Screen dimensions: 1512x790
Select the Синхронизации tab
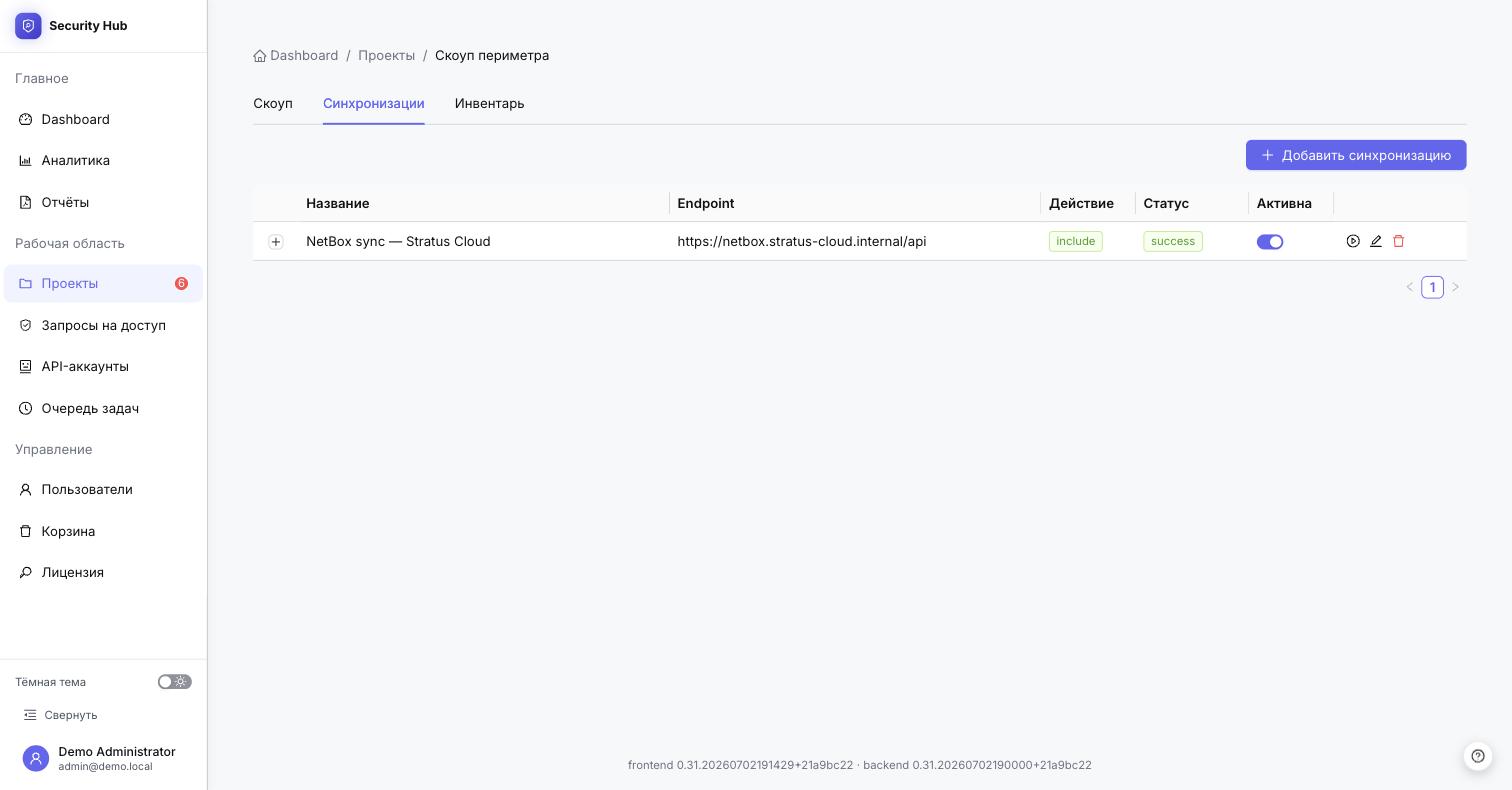pos(374,103)
